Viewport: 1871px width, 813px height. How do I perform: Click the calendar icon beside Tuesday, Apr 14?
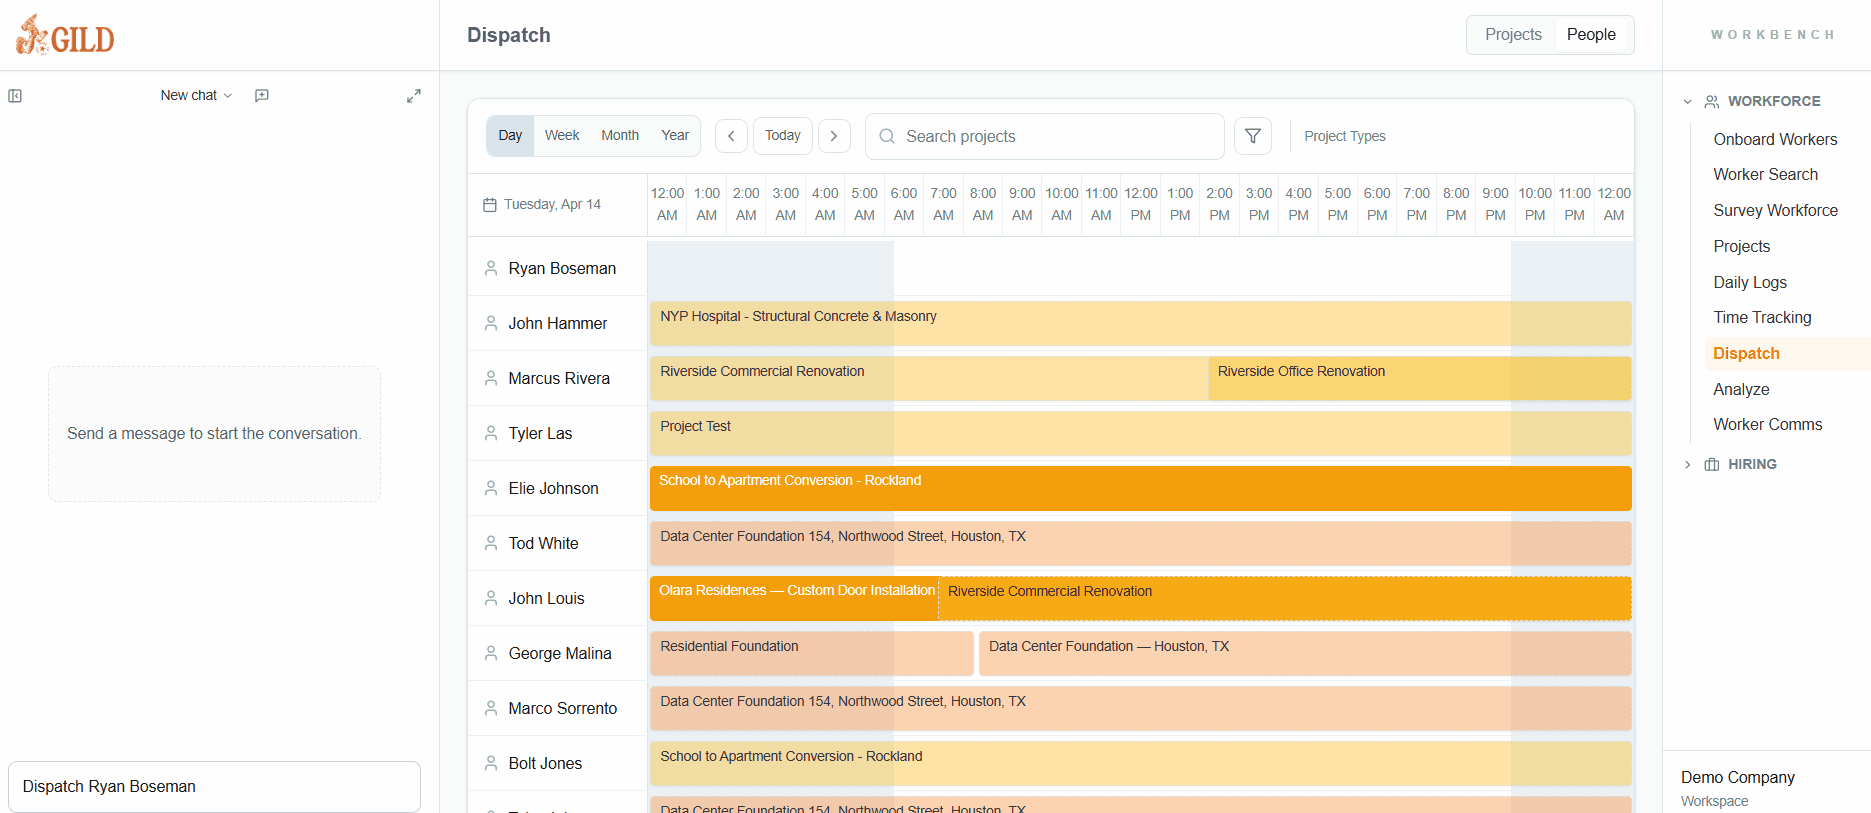click(490, 205)
